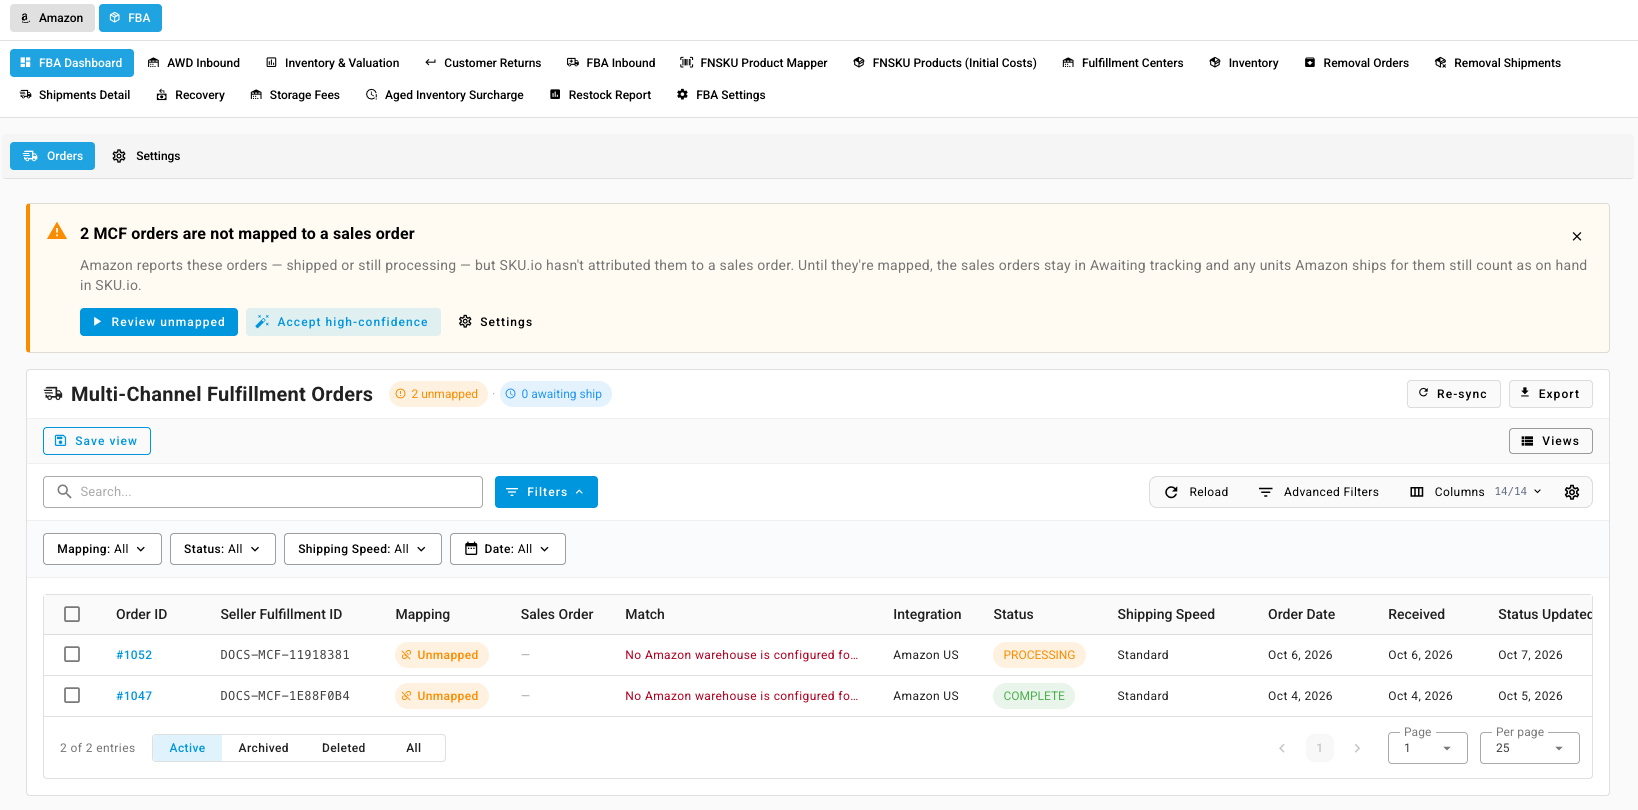Open the Page number dropdown
1638x810 pixels.
[x=1428, y=748]
